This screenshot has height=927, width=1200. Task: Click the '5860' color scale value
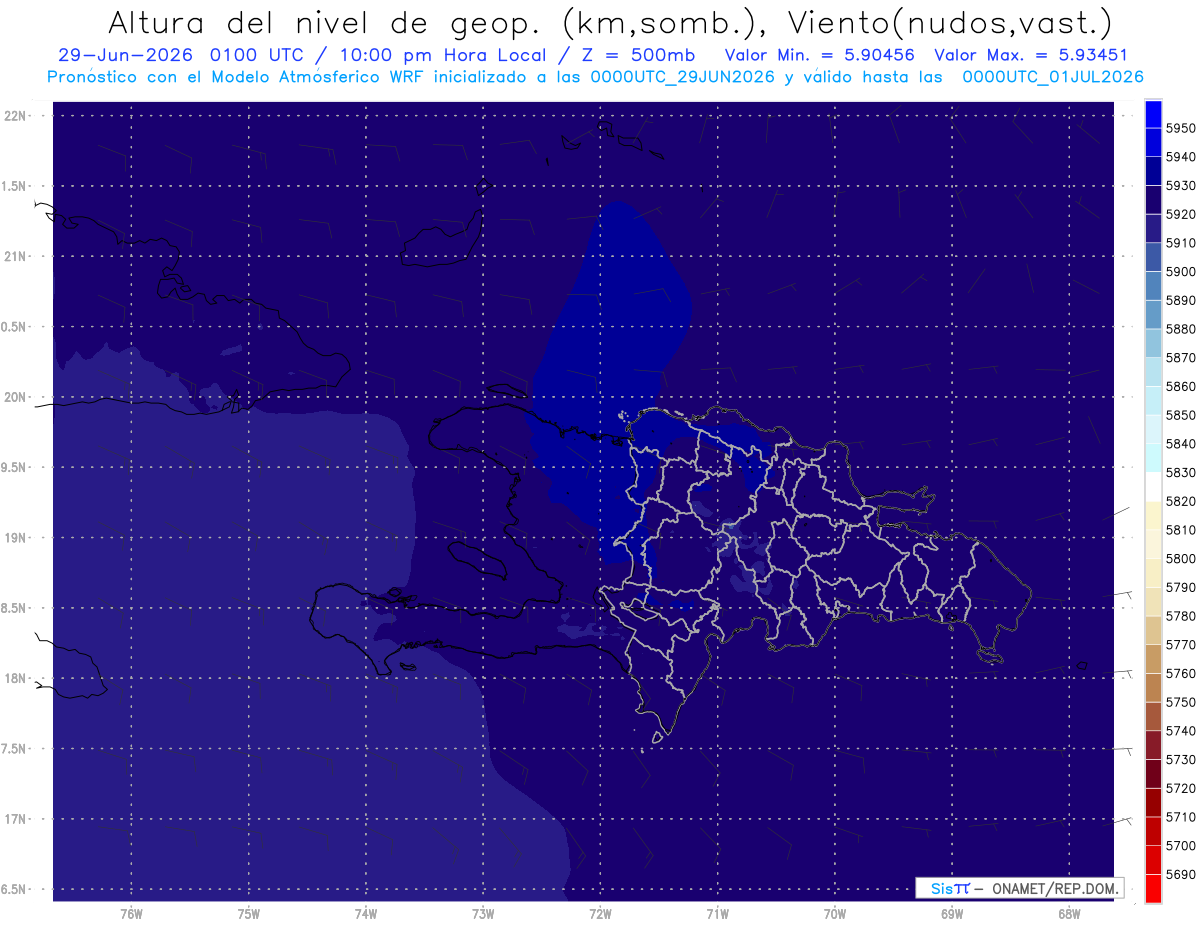(1181, 386)
